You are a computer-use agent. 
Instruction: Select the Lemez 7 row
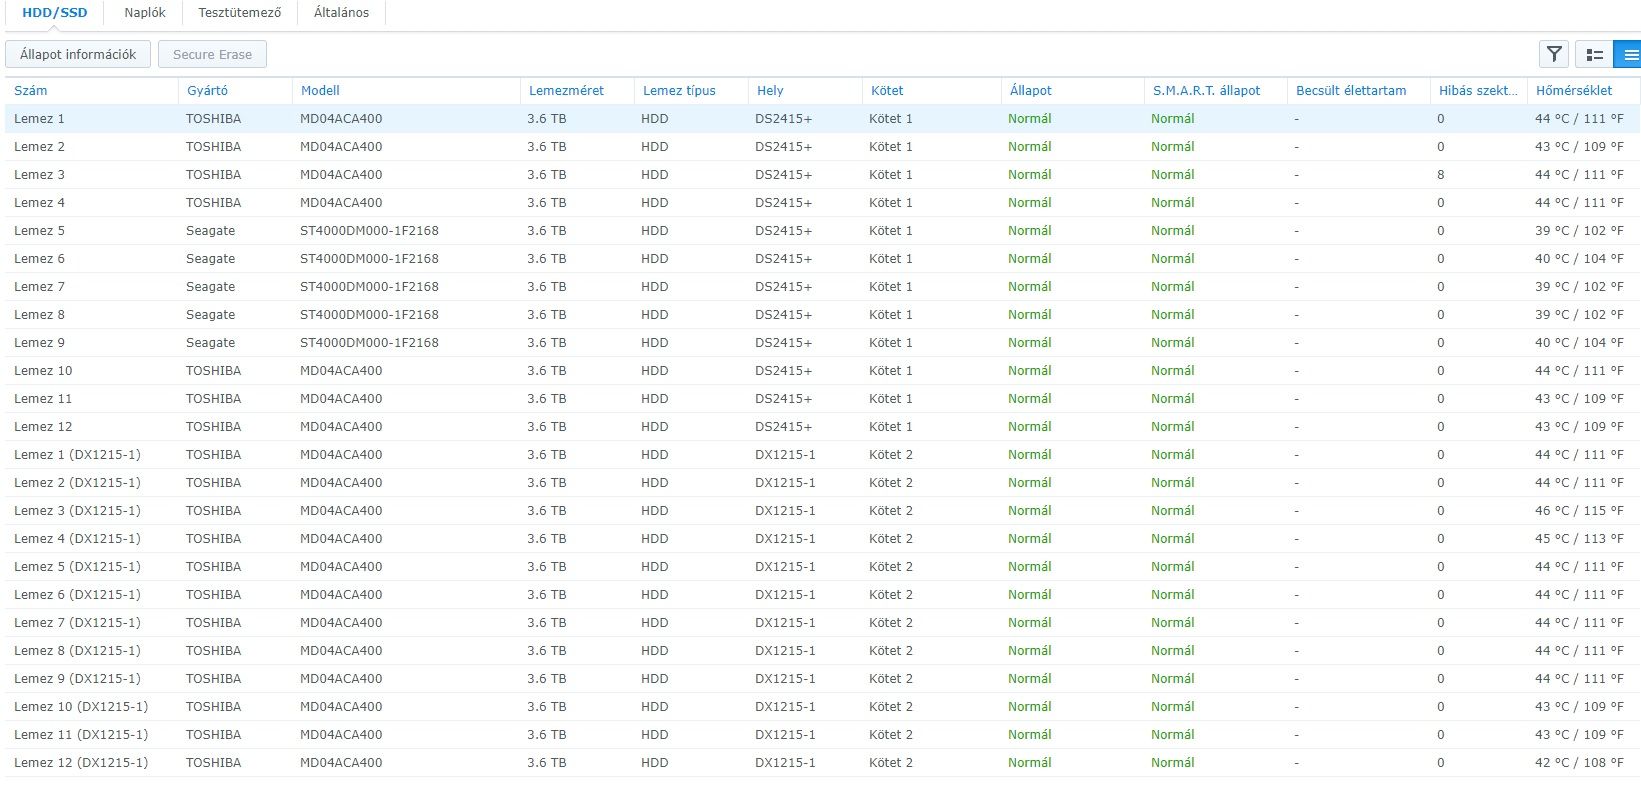pos(823,286)
